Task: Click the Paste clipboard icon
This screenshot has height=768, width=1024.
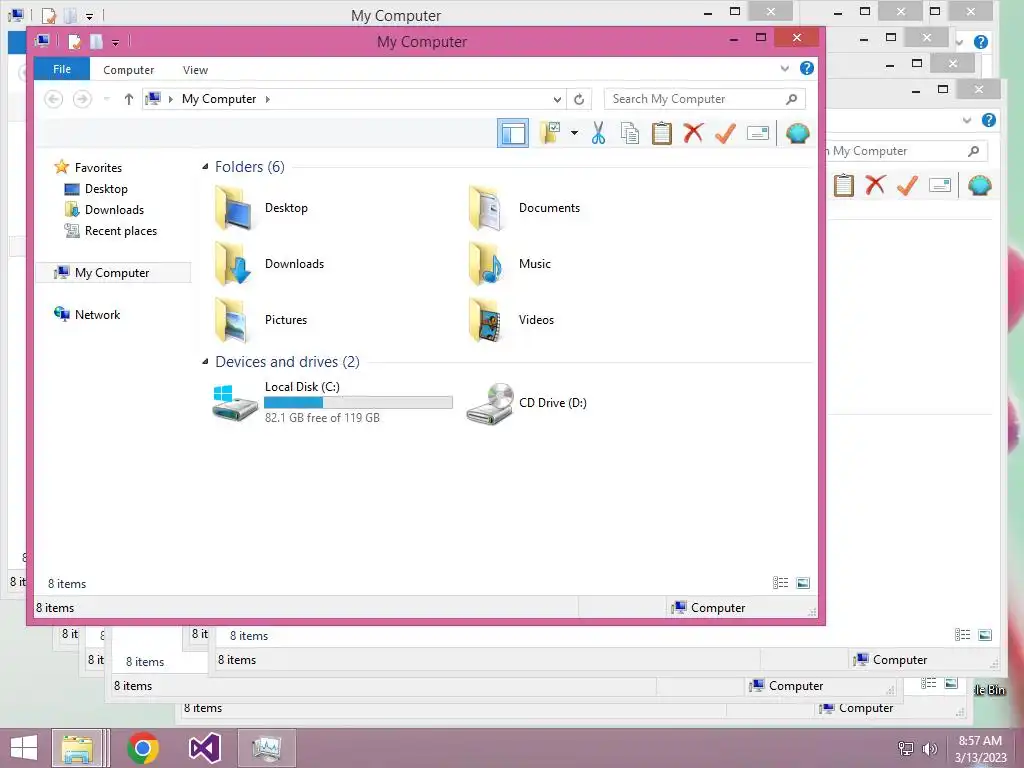Action: point(662,133)
